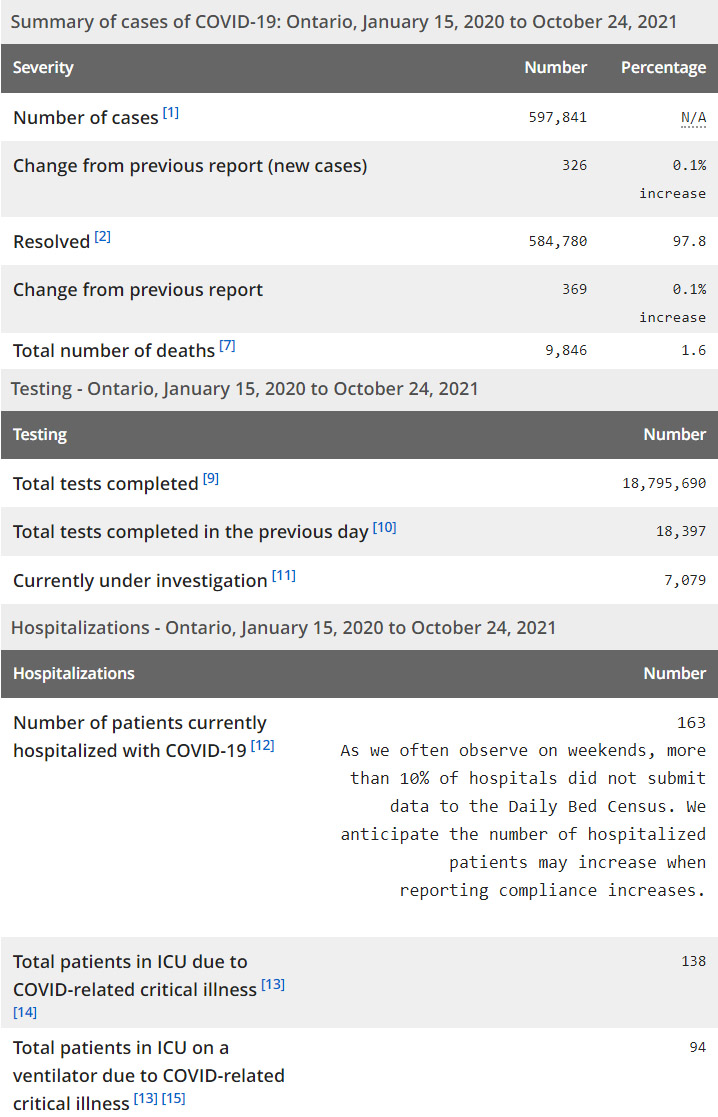Click the N/A abbreviation in Percentage column
The width and height of the screenshot is (718, 1117).
693,118
